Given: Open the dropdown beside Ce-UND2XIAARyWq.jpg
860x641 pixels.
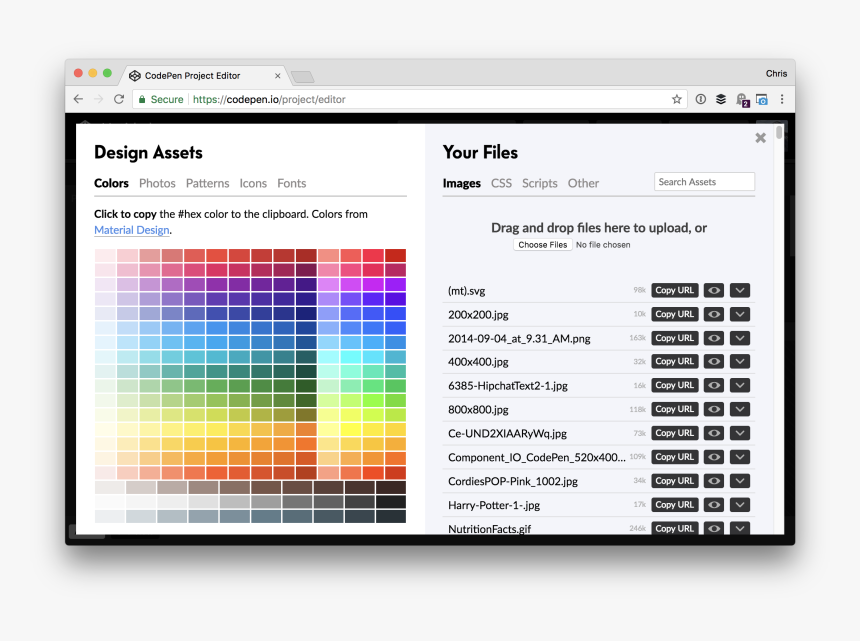Looking at the screenshot, I should click(739, 433).
